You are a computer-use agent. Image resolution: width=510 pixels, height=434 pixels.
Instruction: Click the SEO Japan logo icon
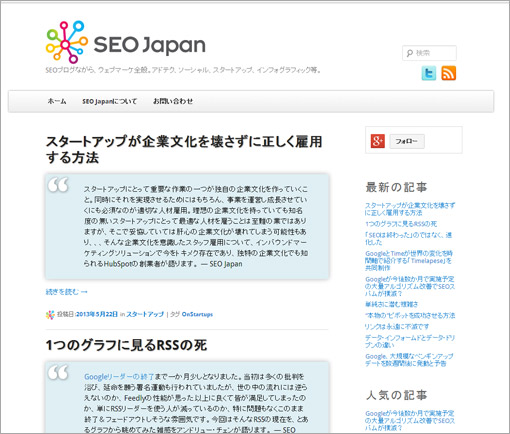pos(67,42)
